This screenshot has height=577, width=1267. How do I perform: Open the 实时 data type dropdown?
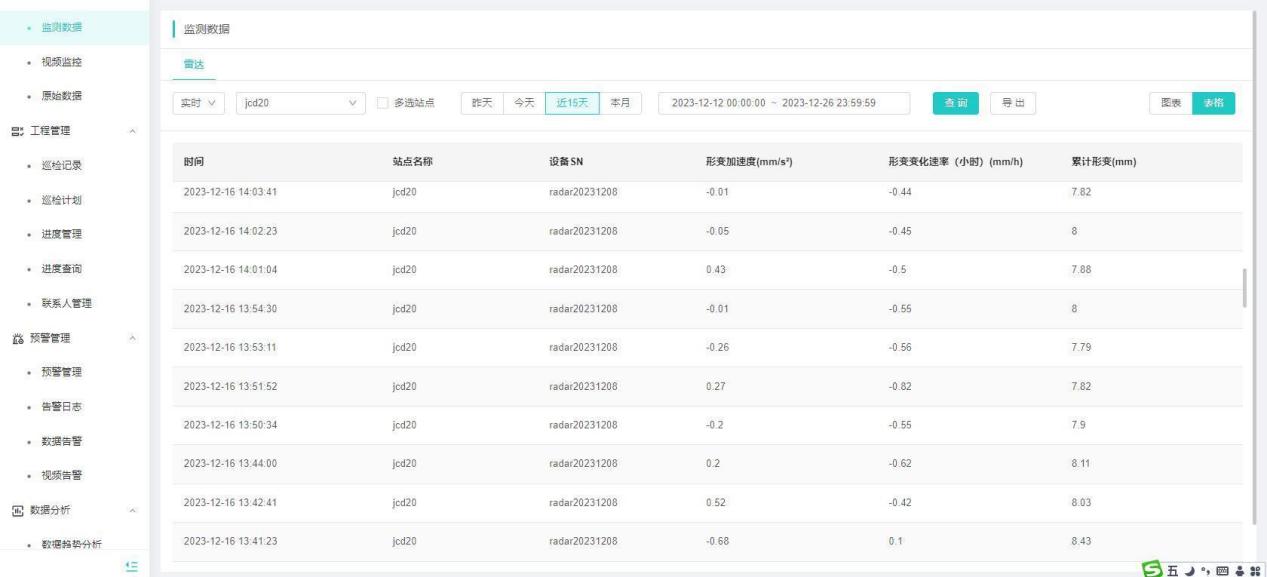[x=200, y=104]
